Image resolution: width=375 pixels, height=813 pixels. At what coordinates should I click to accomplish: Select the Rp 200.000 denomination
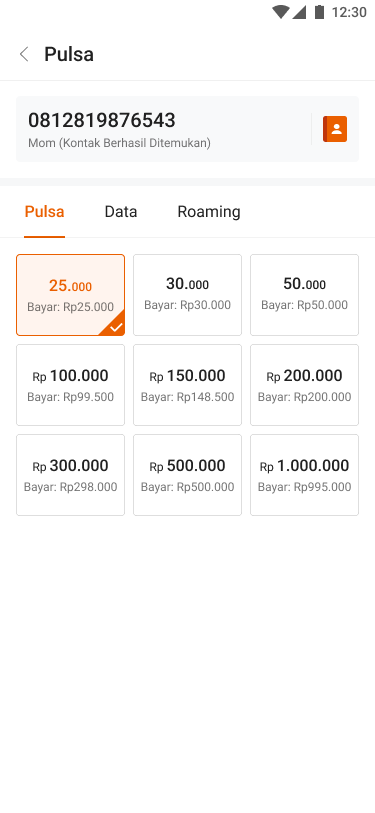click(304, 385)
